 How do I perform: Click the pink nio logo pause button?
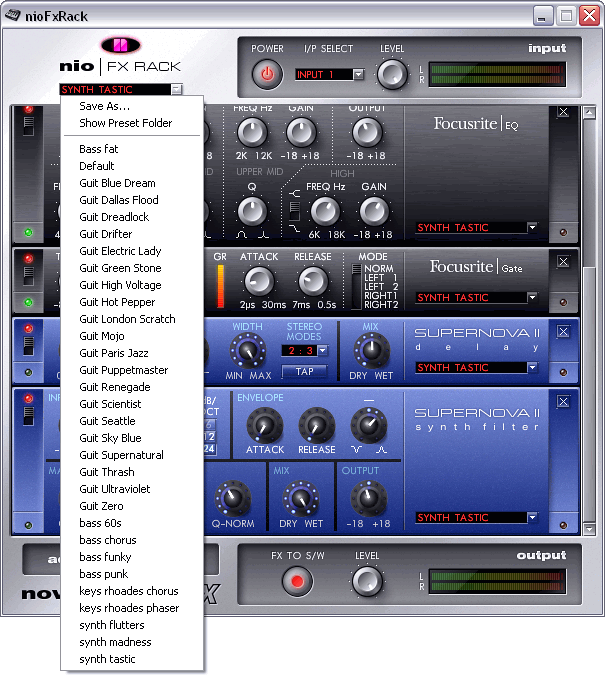click(x=121, y=46)
